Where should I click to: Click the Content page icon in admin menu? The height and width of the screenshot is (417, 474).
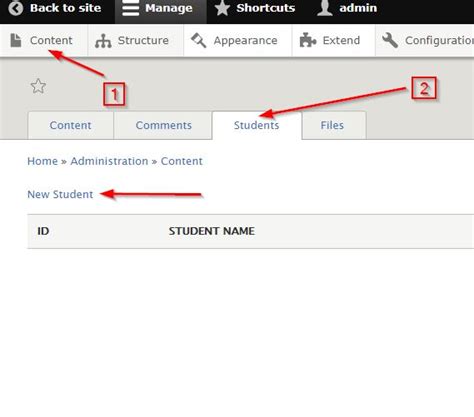15,40
